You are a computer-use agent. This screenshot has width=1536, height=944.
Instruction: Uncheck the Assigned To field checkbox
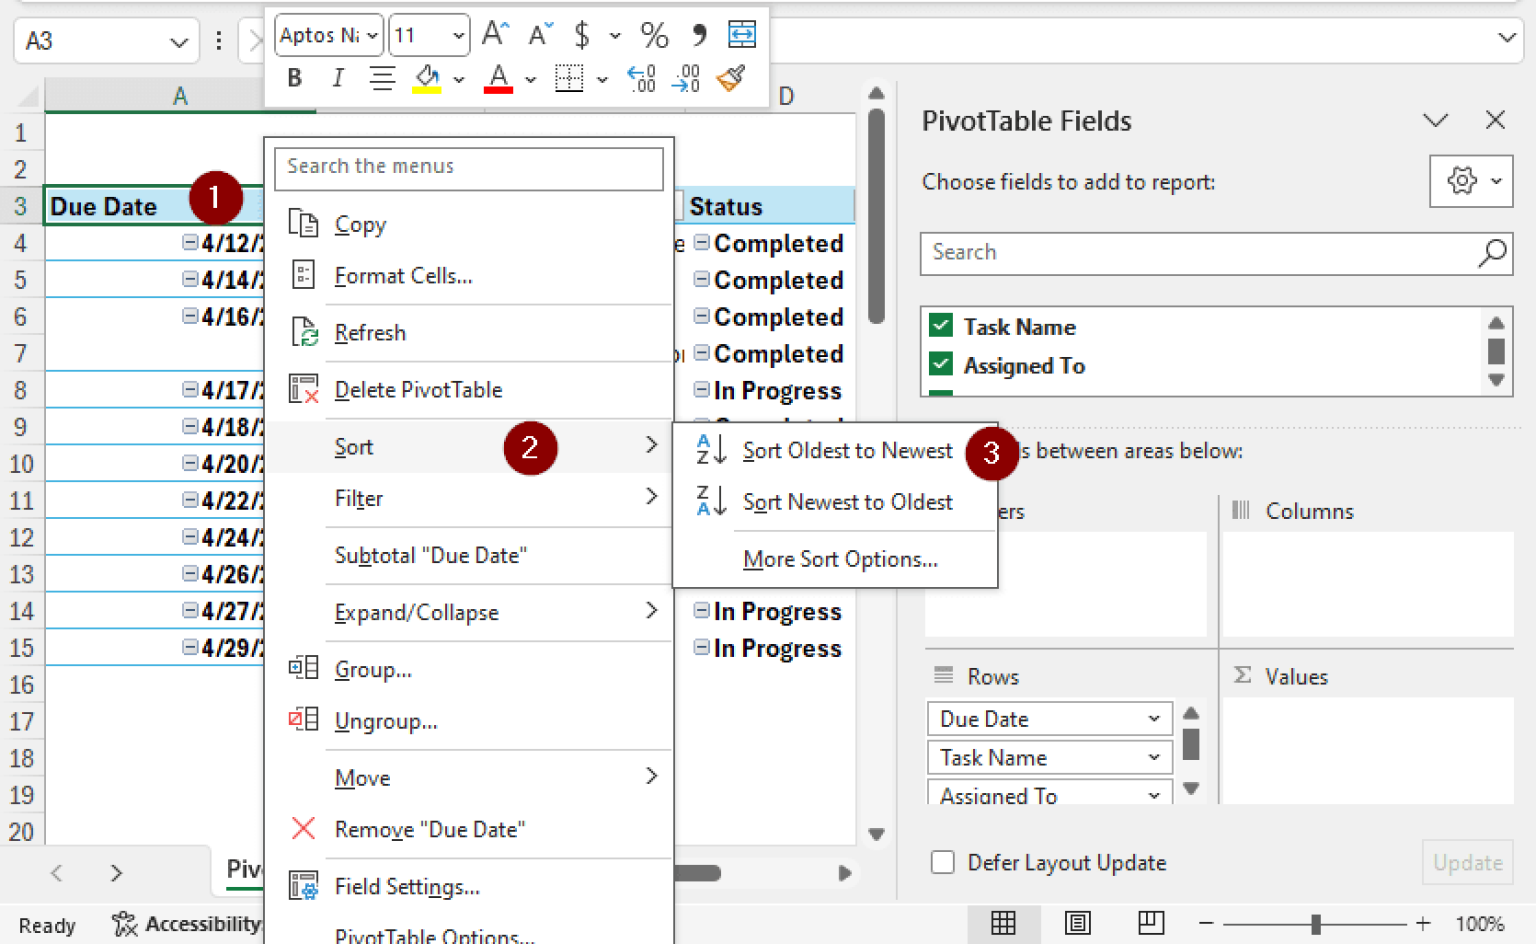[x=941, y=364]
